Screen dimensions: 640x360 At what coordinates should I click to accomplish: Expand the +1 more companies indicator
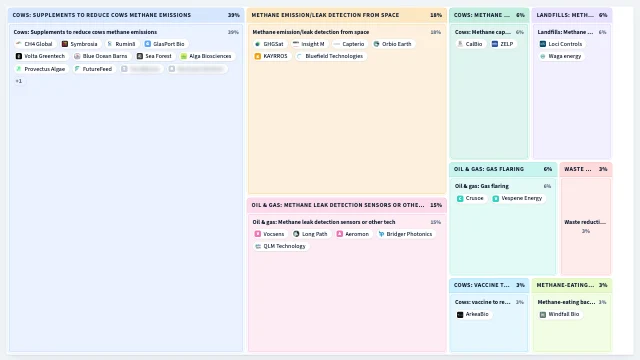(x=19, y=81)
